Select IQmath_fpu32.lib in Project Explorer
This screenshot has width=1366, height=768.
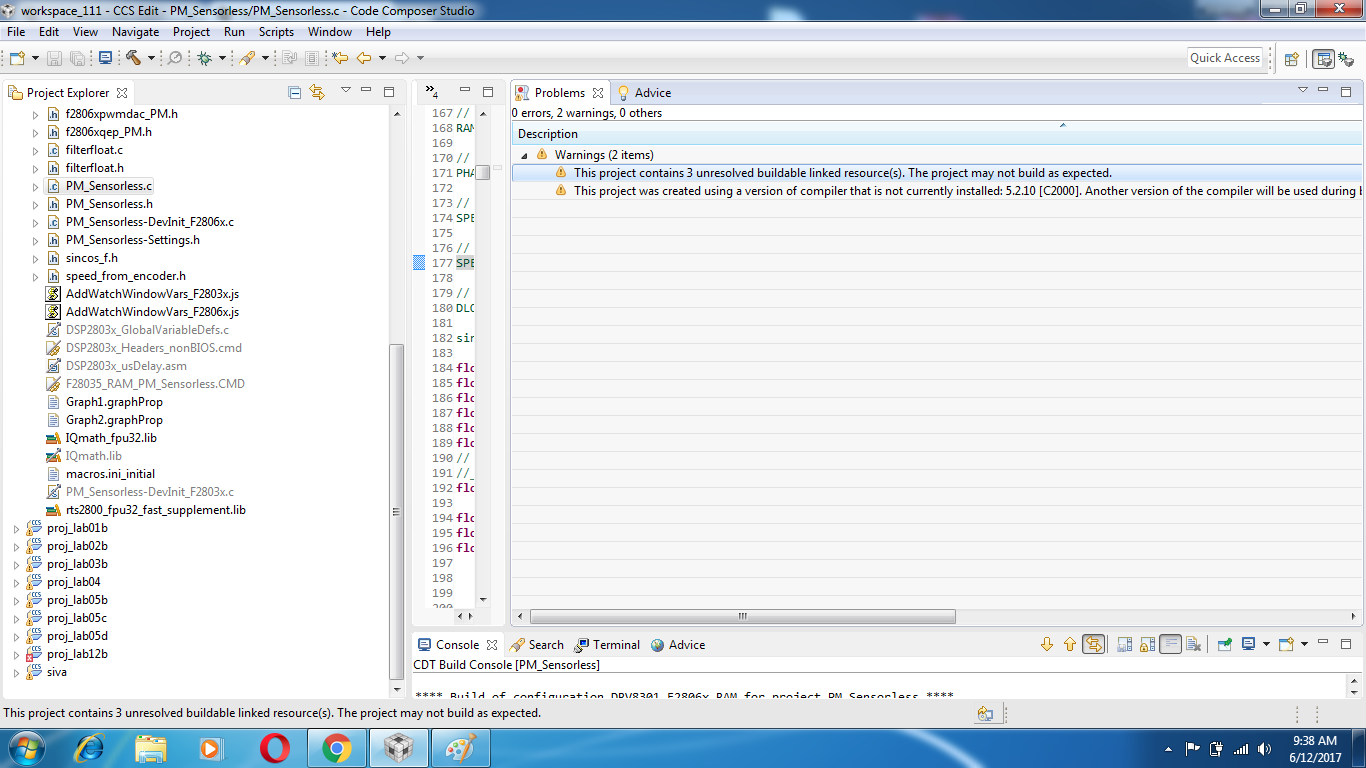tap(111, 438)
